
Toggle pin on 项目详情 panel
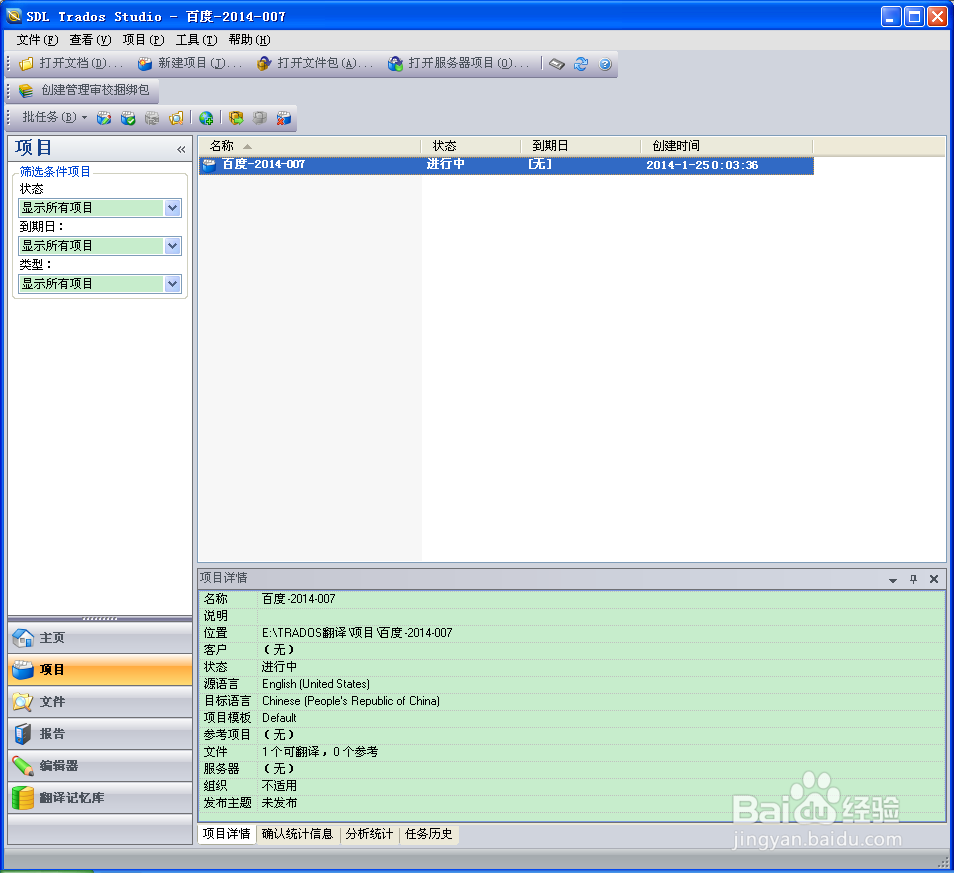coord(913,579)
